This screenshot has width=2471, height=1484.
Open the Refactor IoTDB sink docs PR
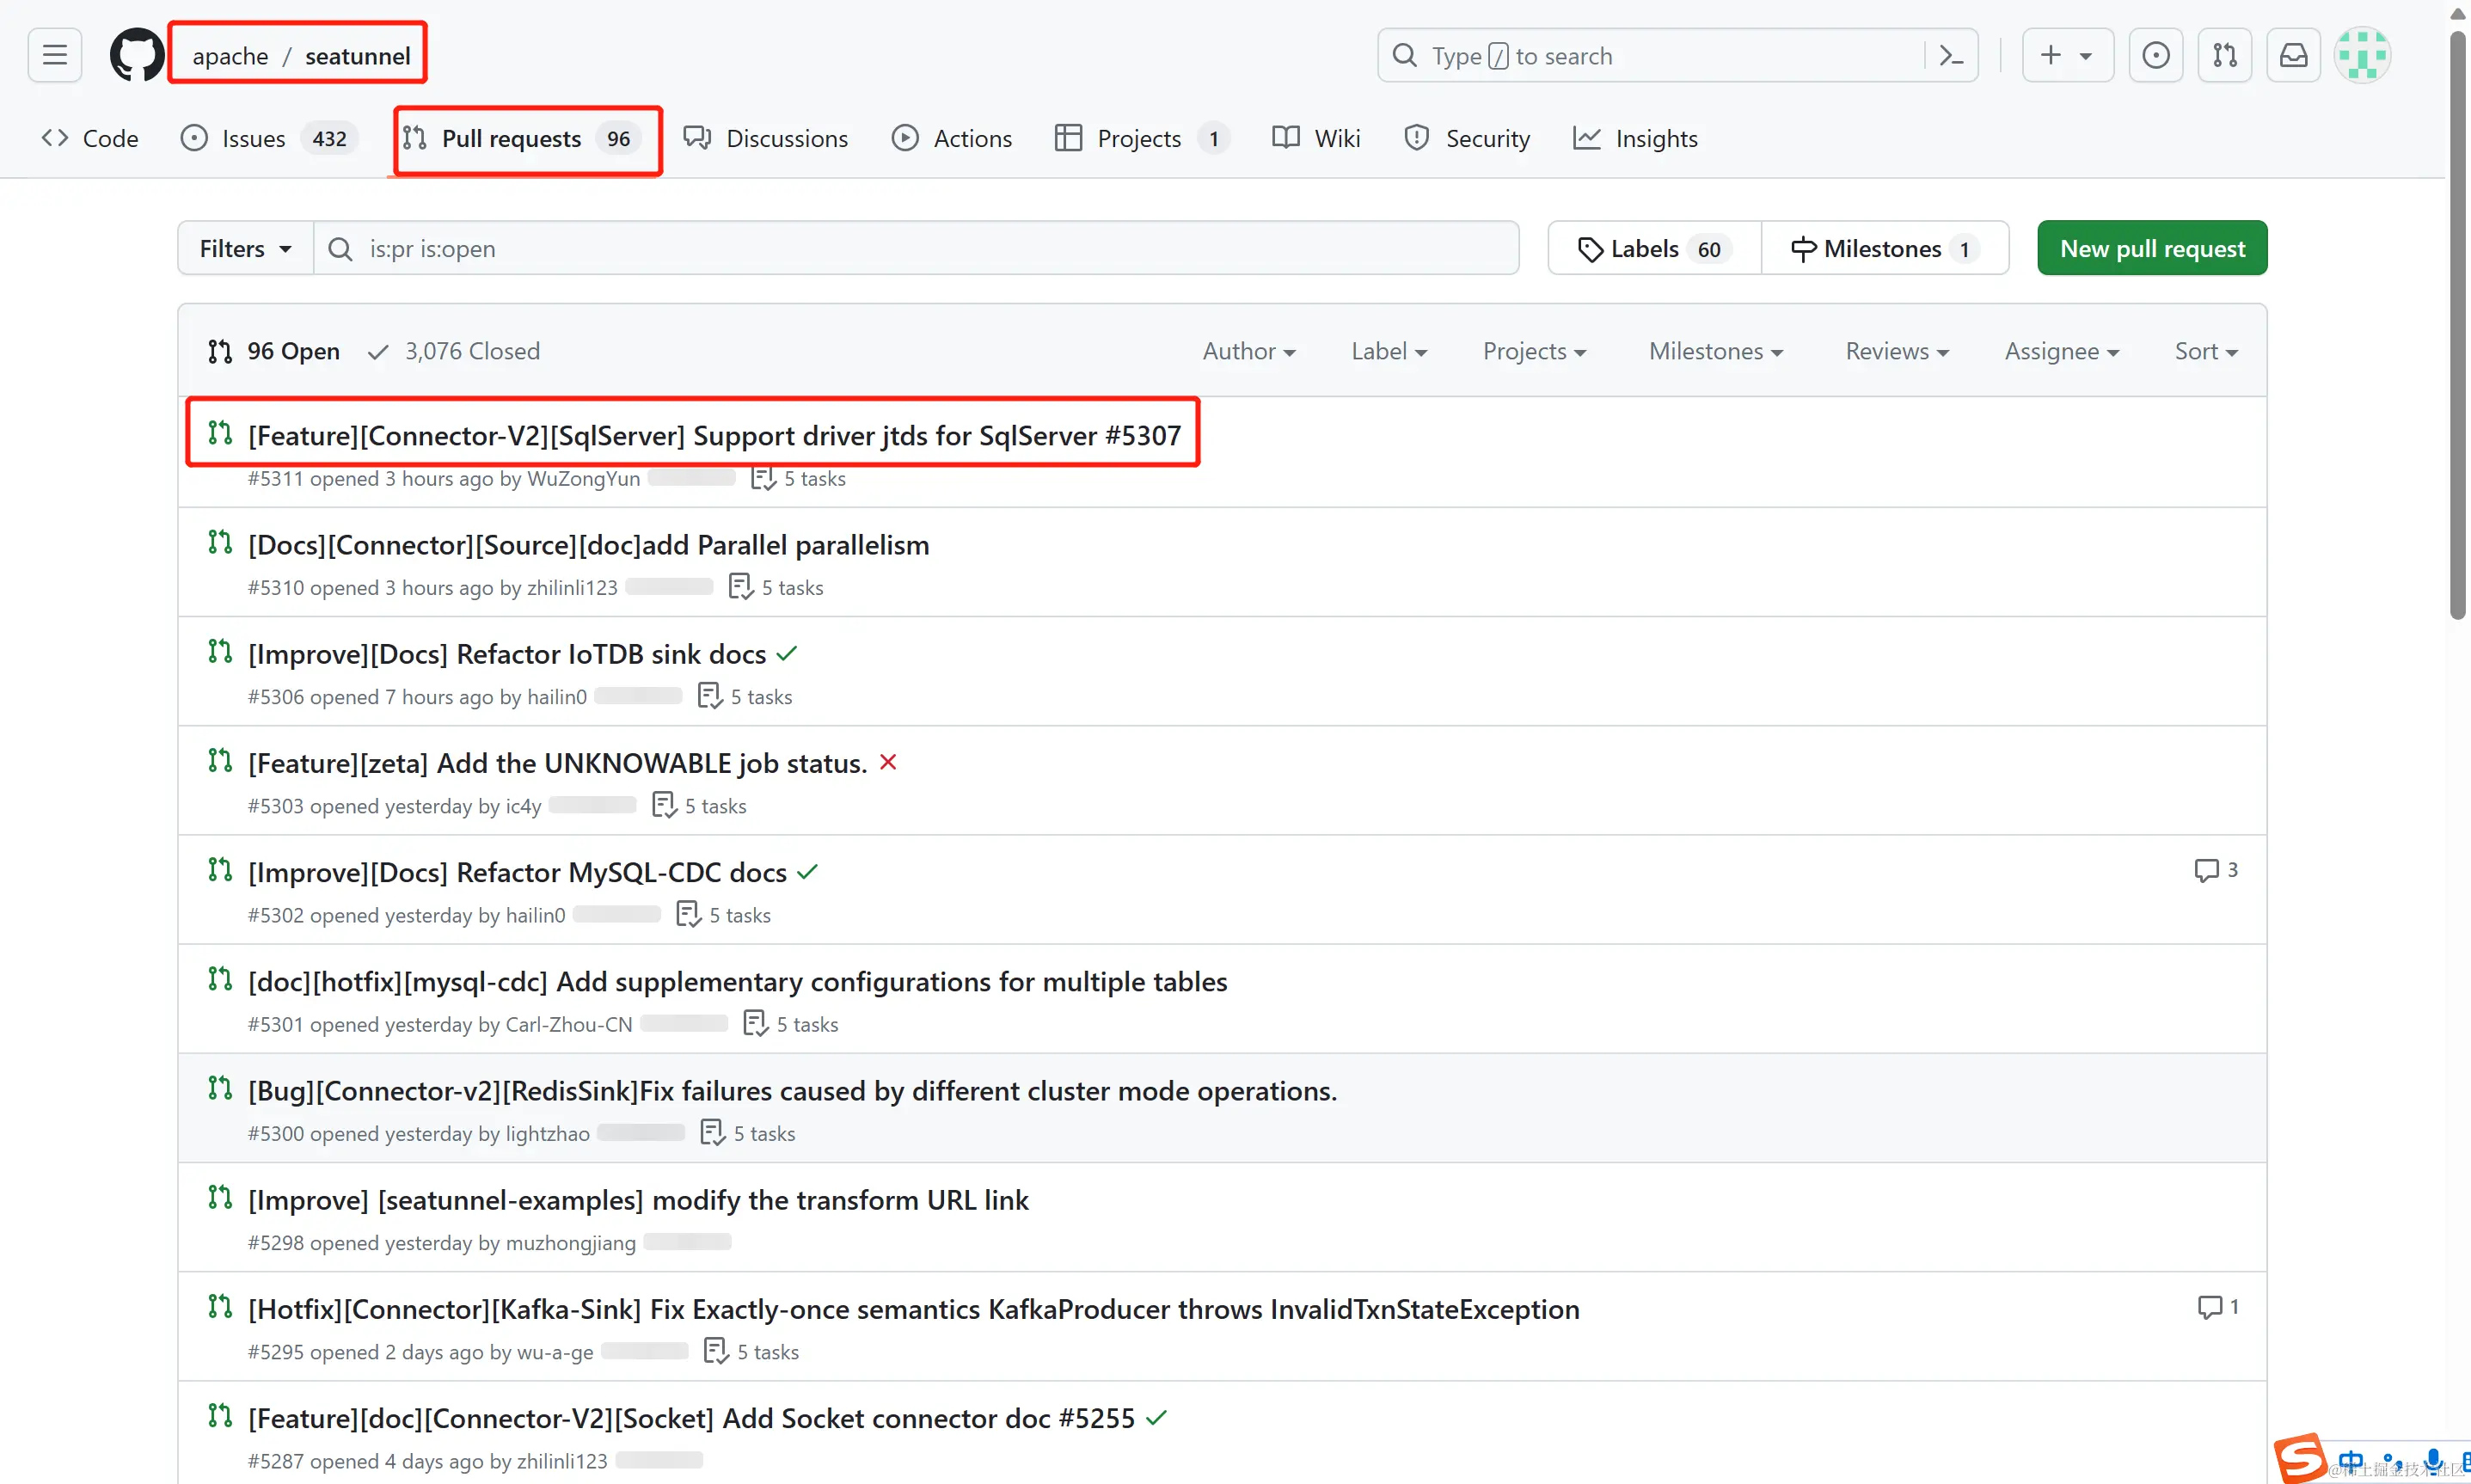(507, 654)
